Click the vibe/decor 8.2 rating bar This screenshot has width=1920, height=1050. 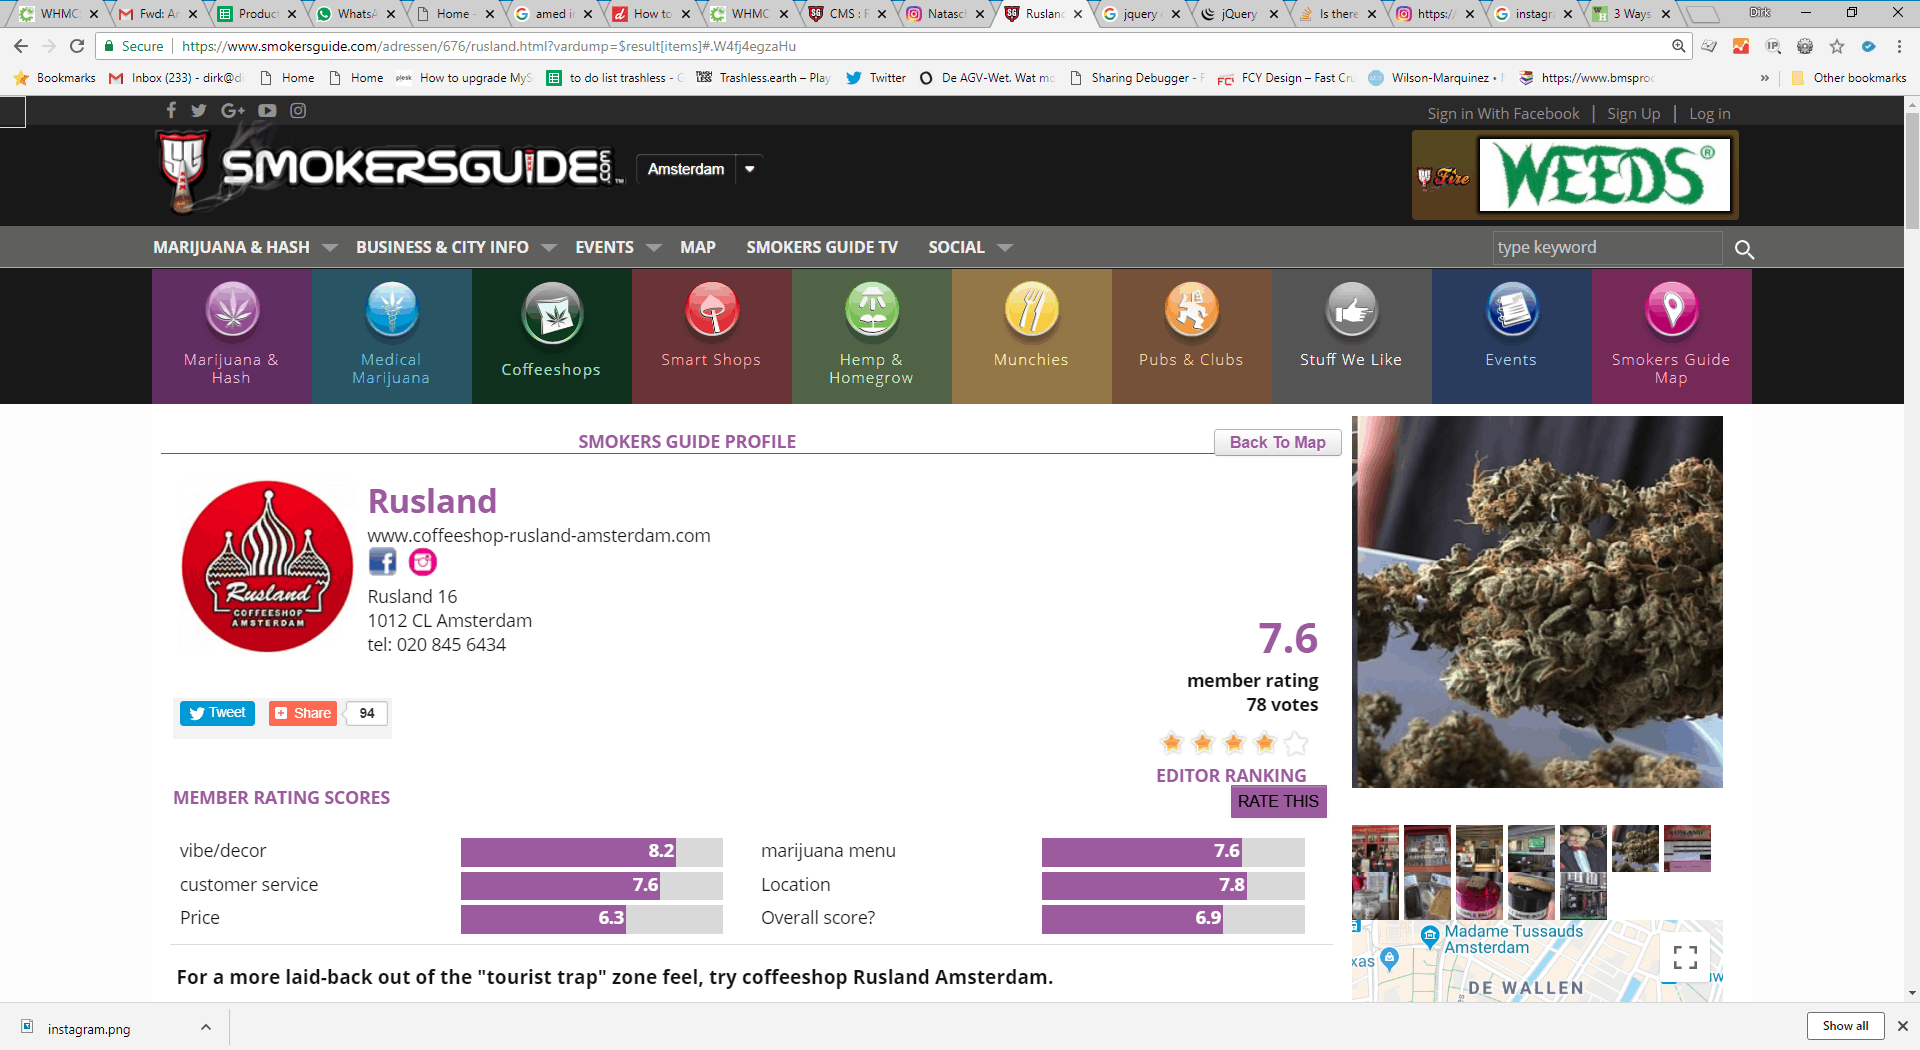click(591, 851)
